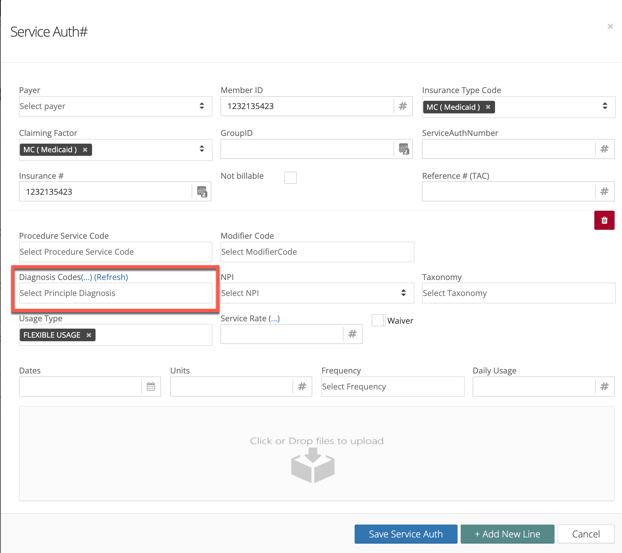Open the Select Frequency dropdown
The image size is (622, 553).
[x=392, y=386]
